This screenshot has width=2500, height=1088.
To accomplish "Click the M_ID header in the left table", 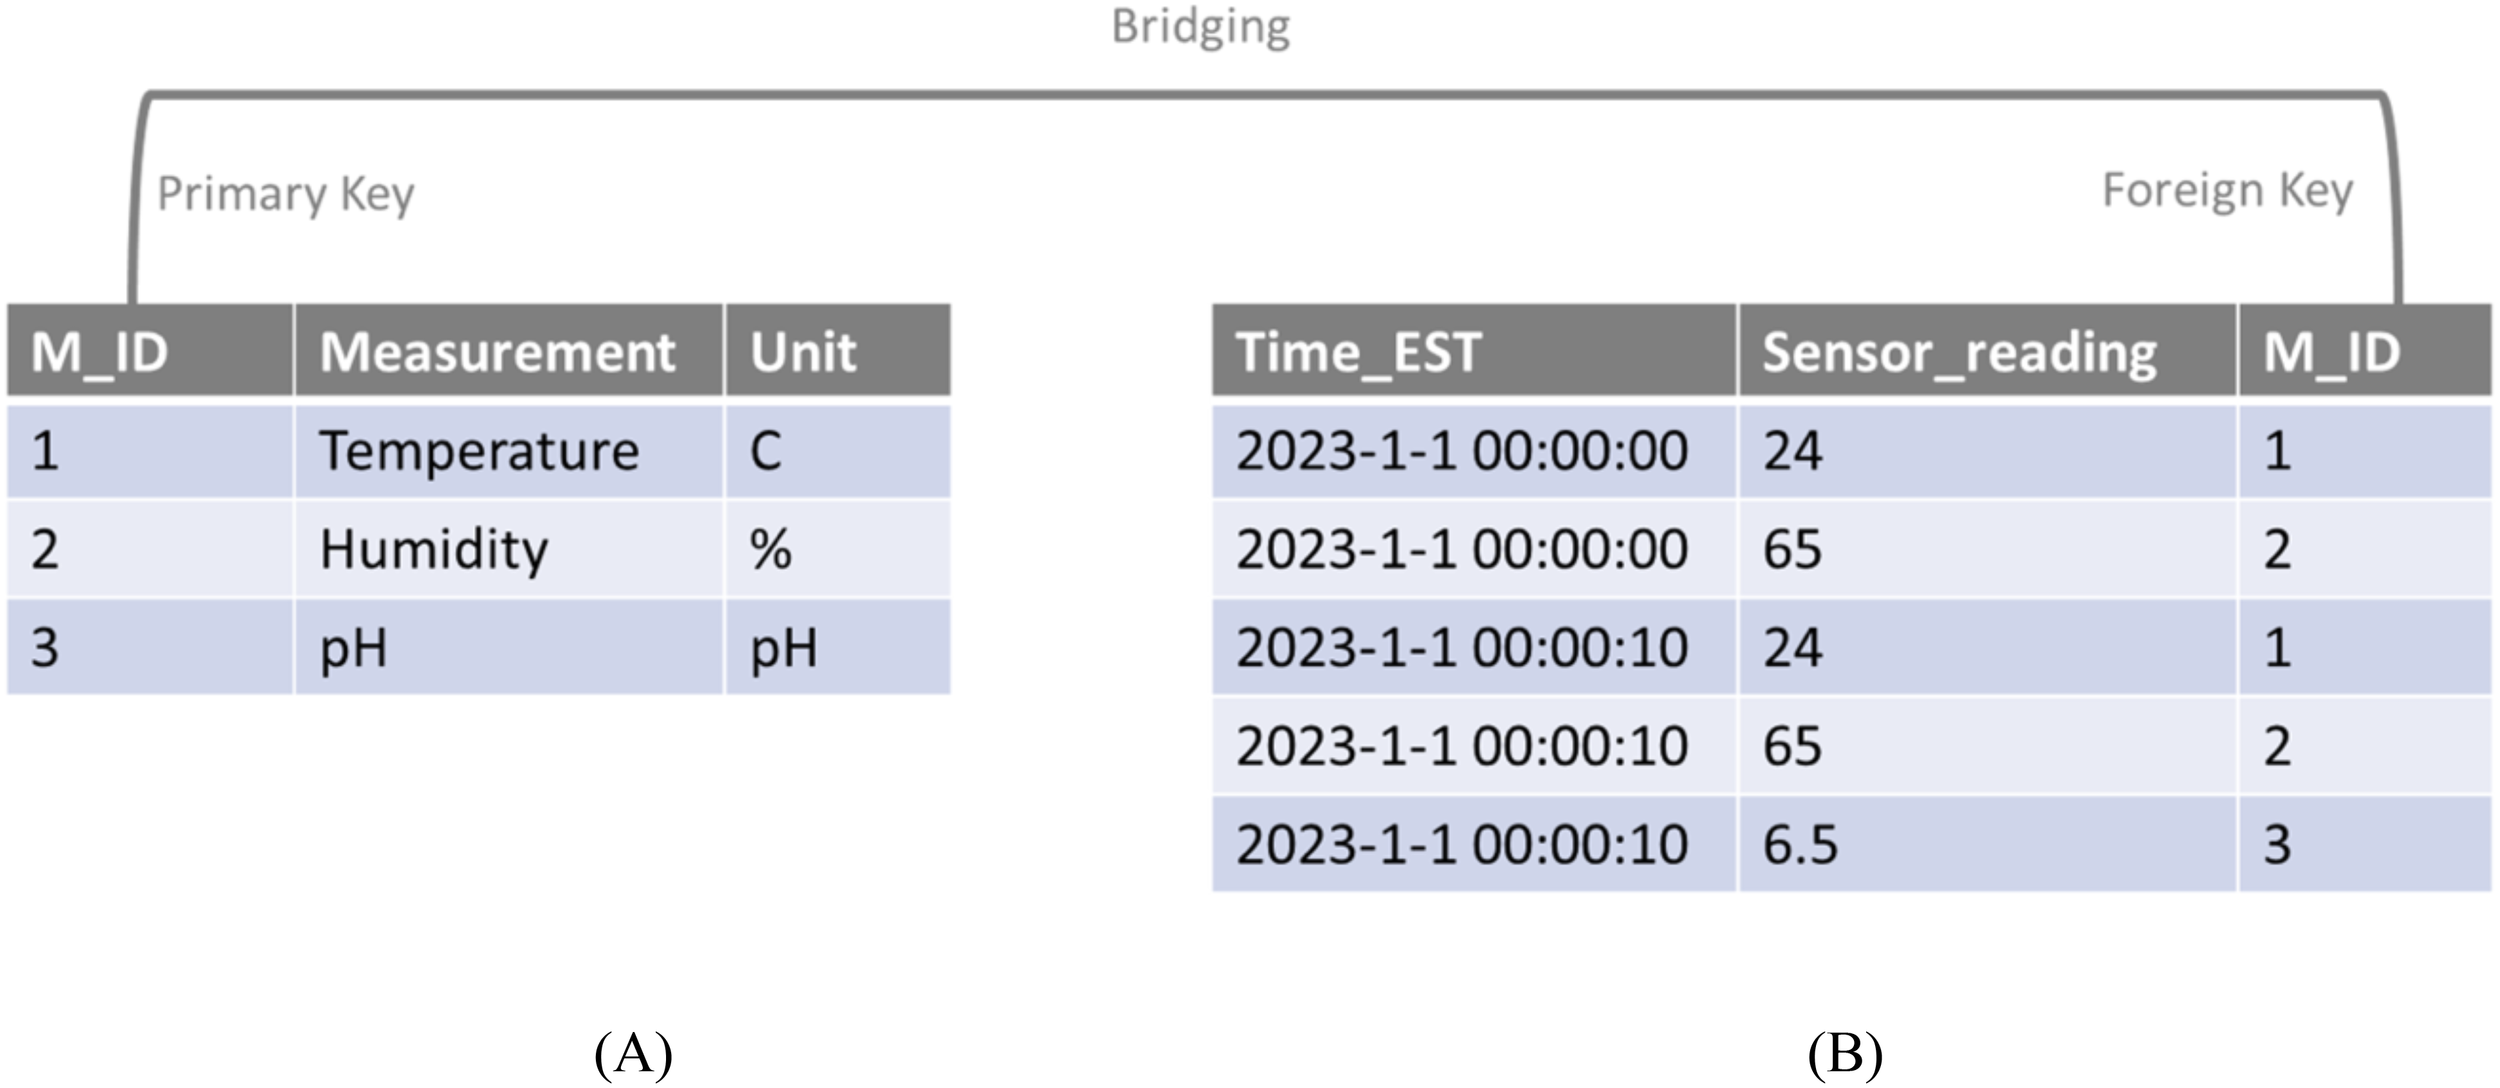I will pos(100,352).
